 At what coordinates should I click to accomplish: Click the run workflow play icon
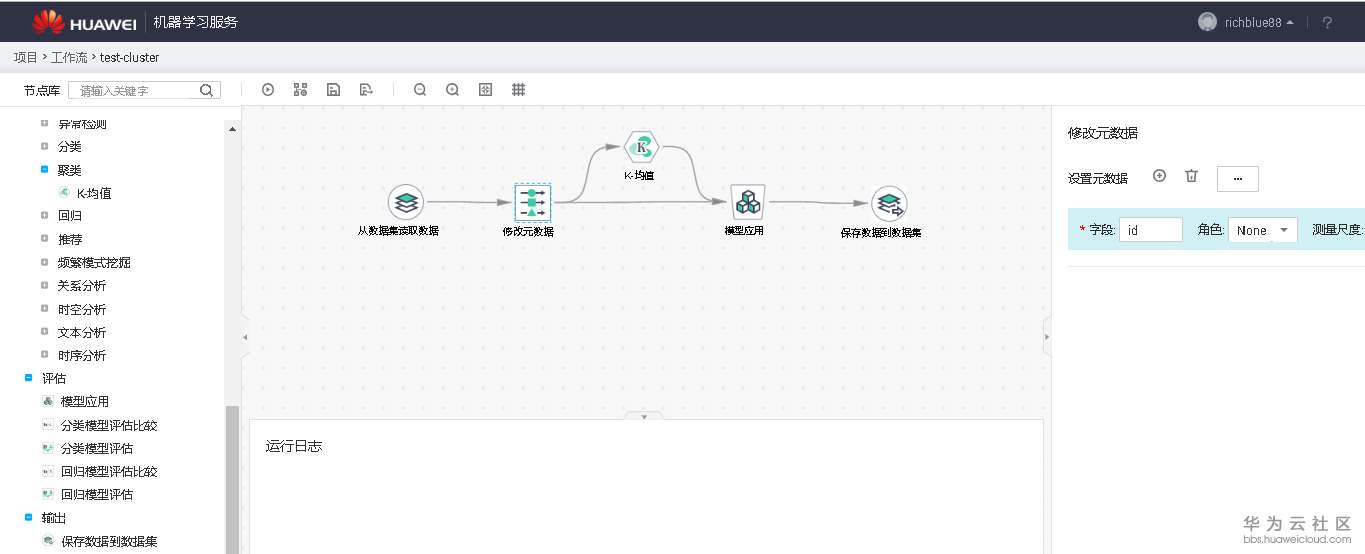268,90
